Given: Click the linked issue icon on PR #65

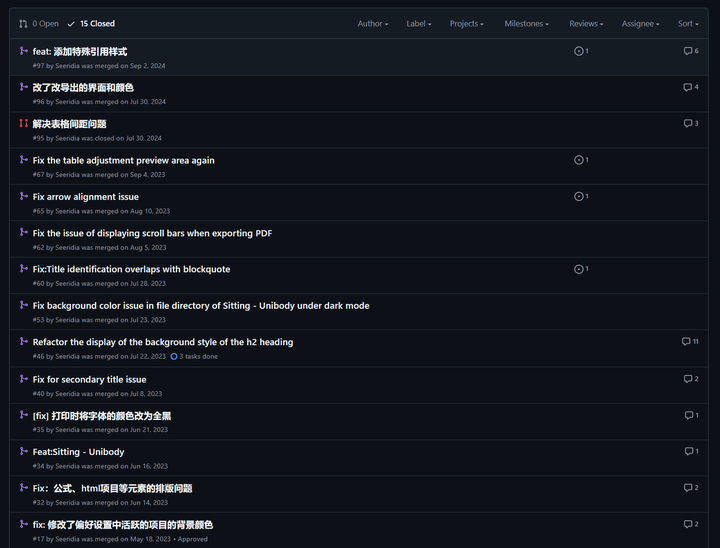Looking at the screenshot, I should tap(581, 196).
